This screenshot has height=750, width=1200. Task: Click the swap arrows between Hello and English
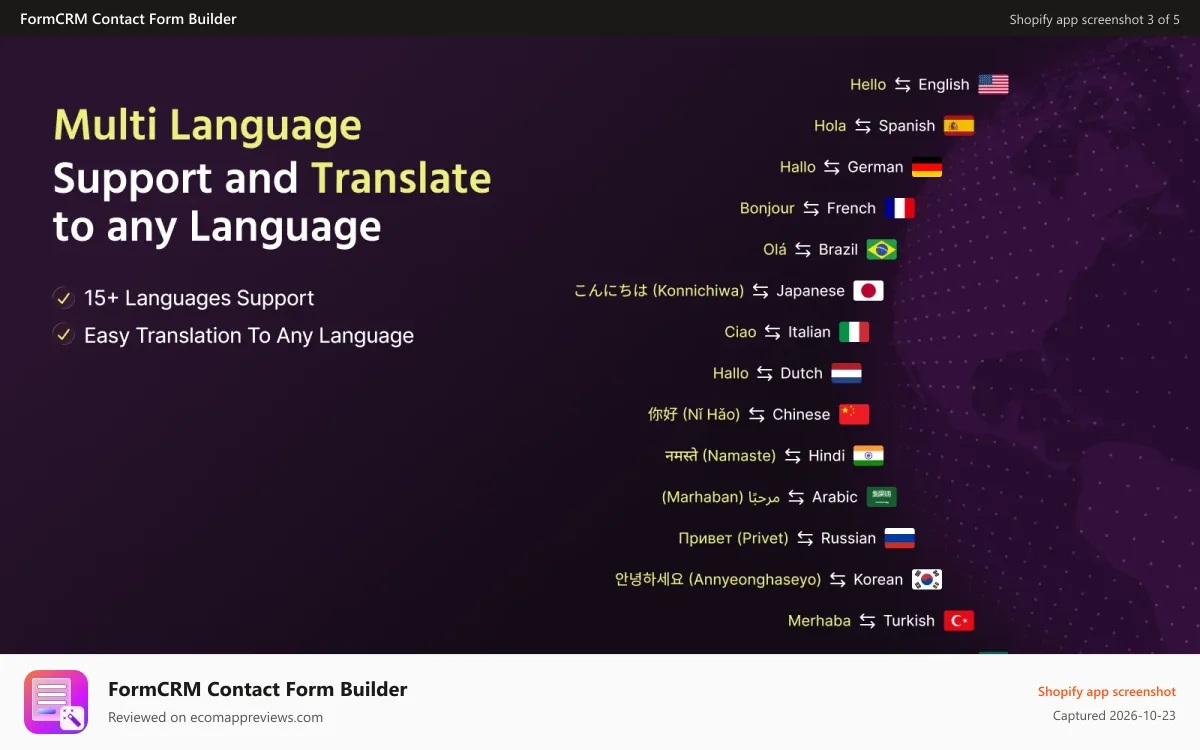(x=902, y=85)
